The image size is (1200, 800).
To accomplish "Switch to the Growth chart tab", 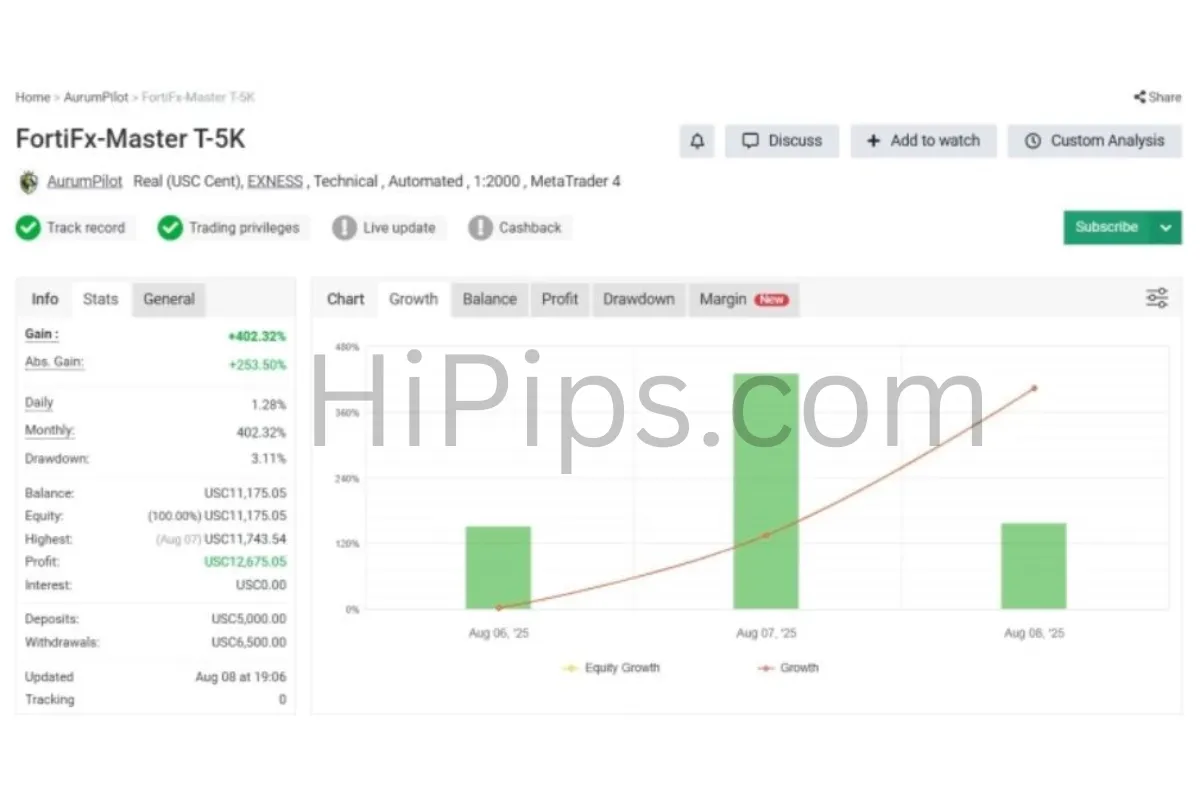I will tap(414, 299).
